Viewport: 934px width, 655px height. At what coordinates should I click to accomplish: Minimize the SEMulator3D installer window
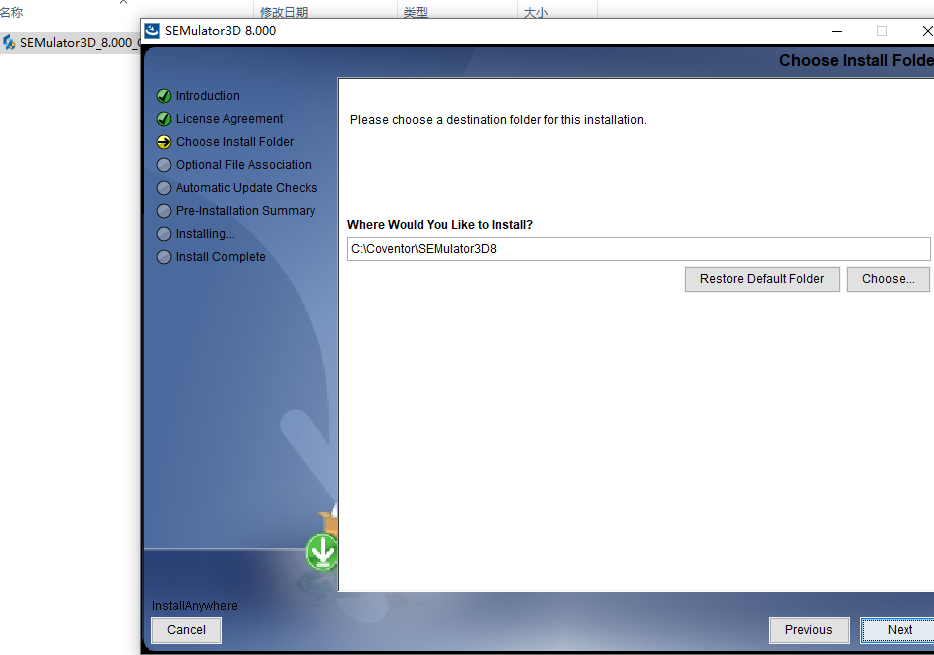point(837,31)
